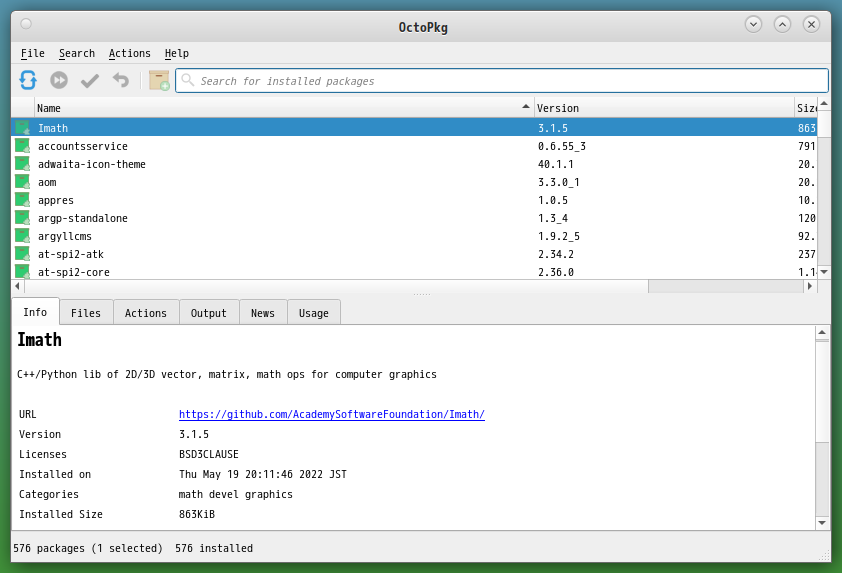This screenshot has width=842, height=573.
Task: Sort by the Name column header
Action: coord(284,108)
